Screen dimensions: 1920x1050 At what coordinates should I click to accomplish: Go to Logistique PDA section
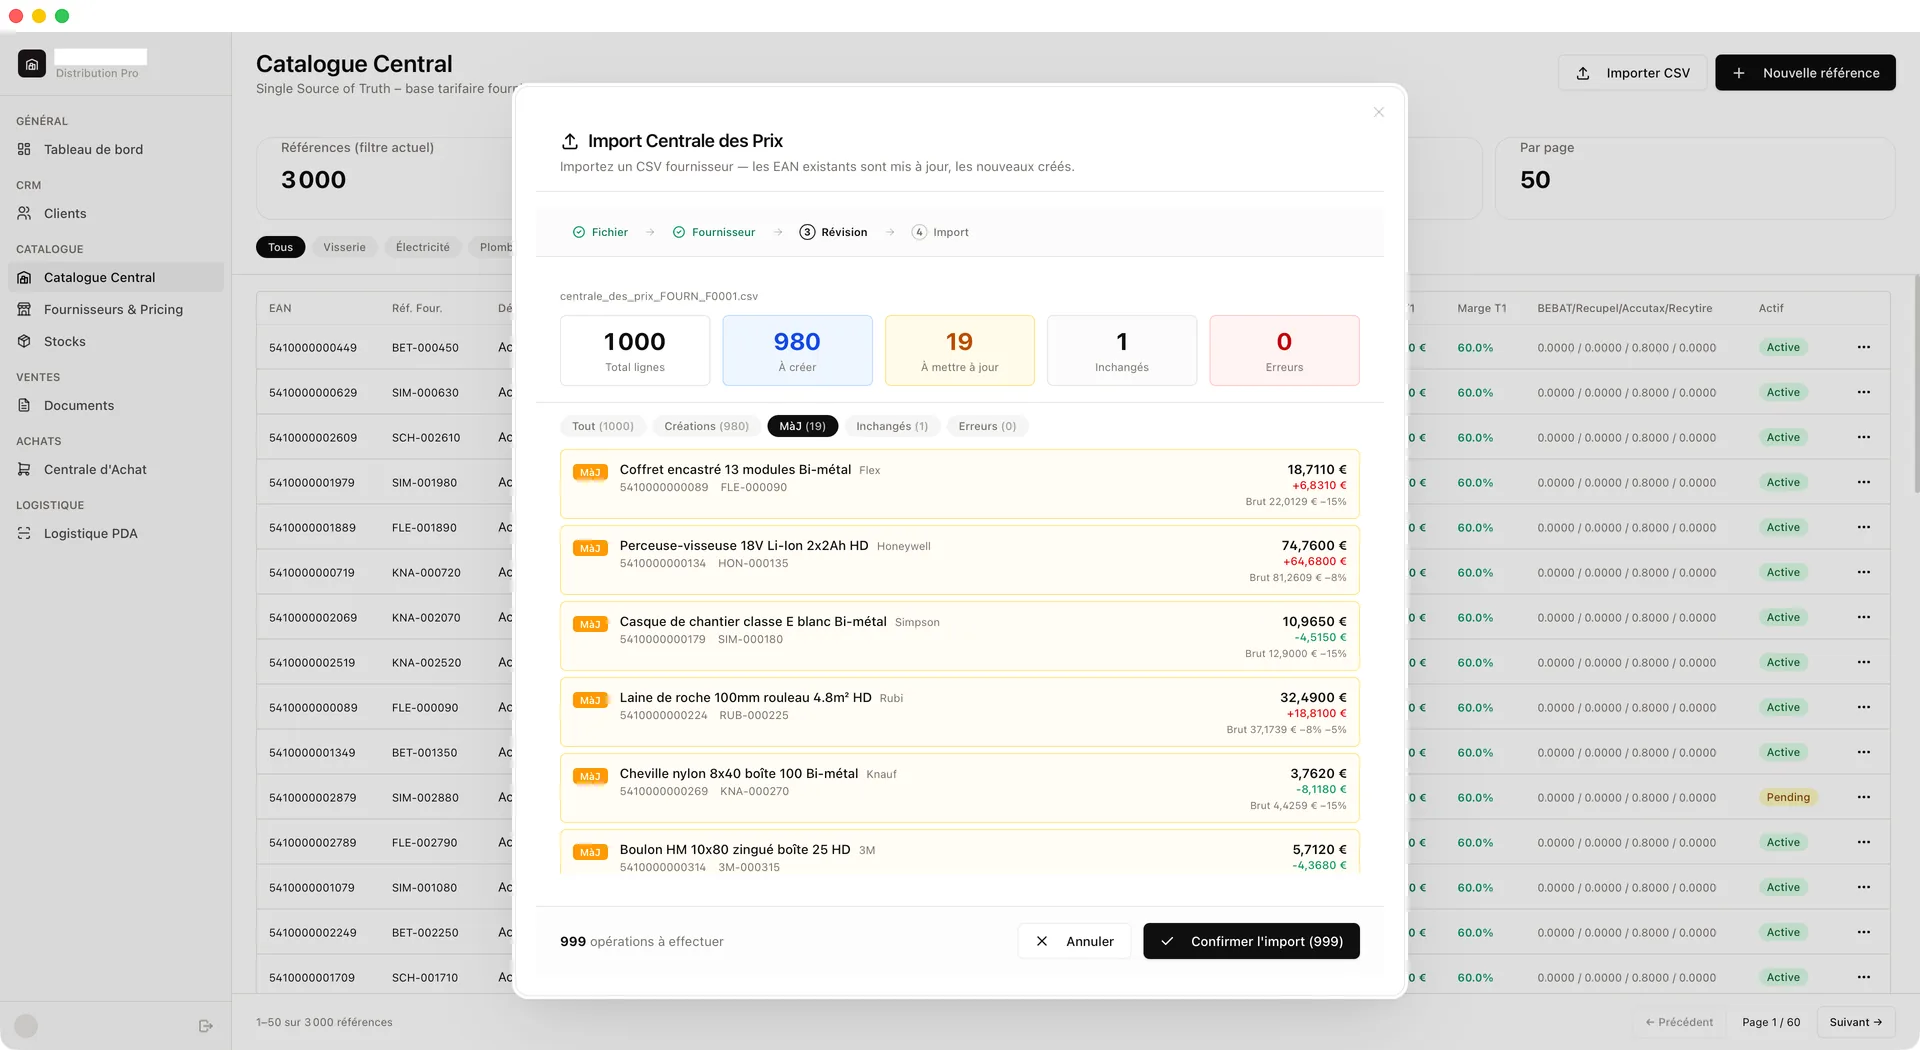[x=90, y=534]
